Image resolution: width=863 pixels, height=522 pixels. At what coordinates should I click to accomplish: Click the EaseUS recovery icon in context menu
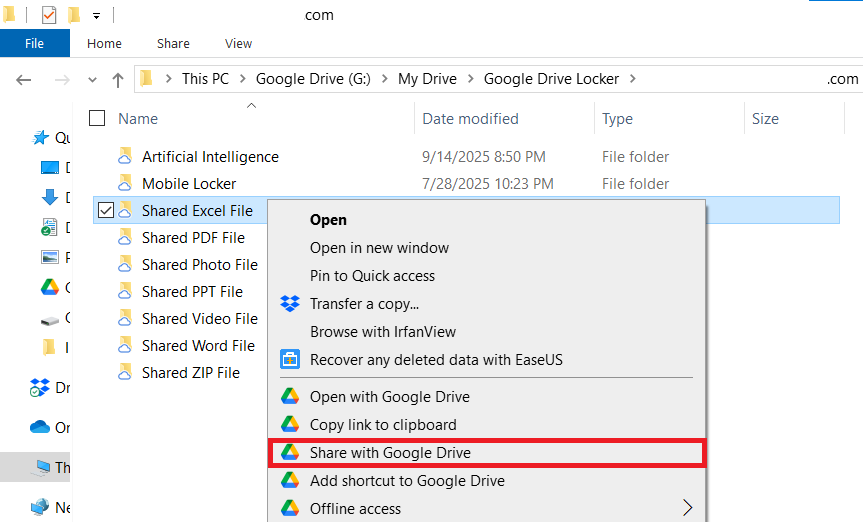tap(290, 360)
